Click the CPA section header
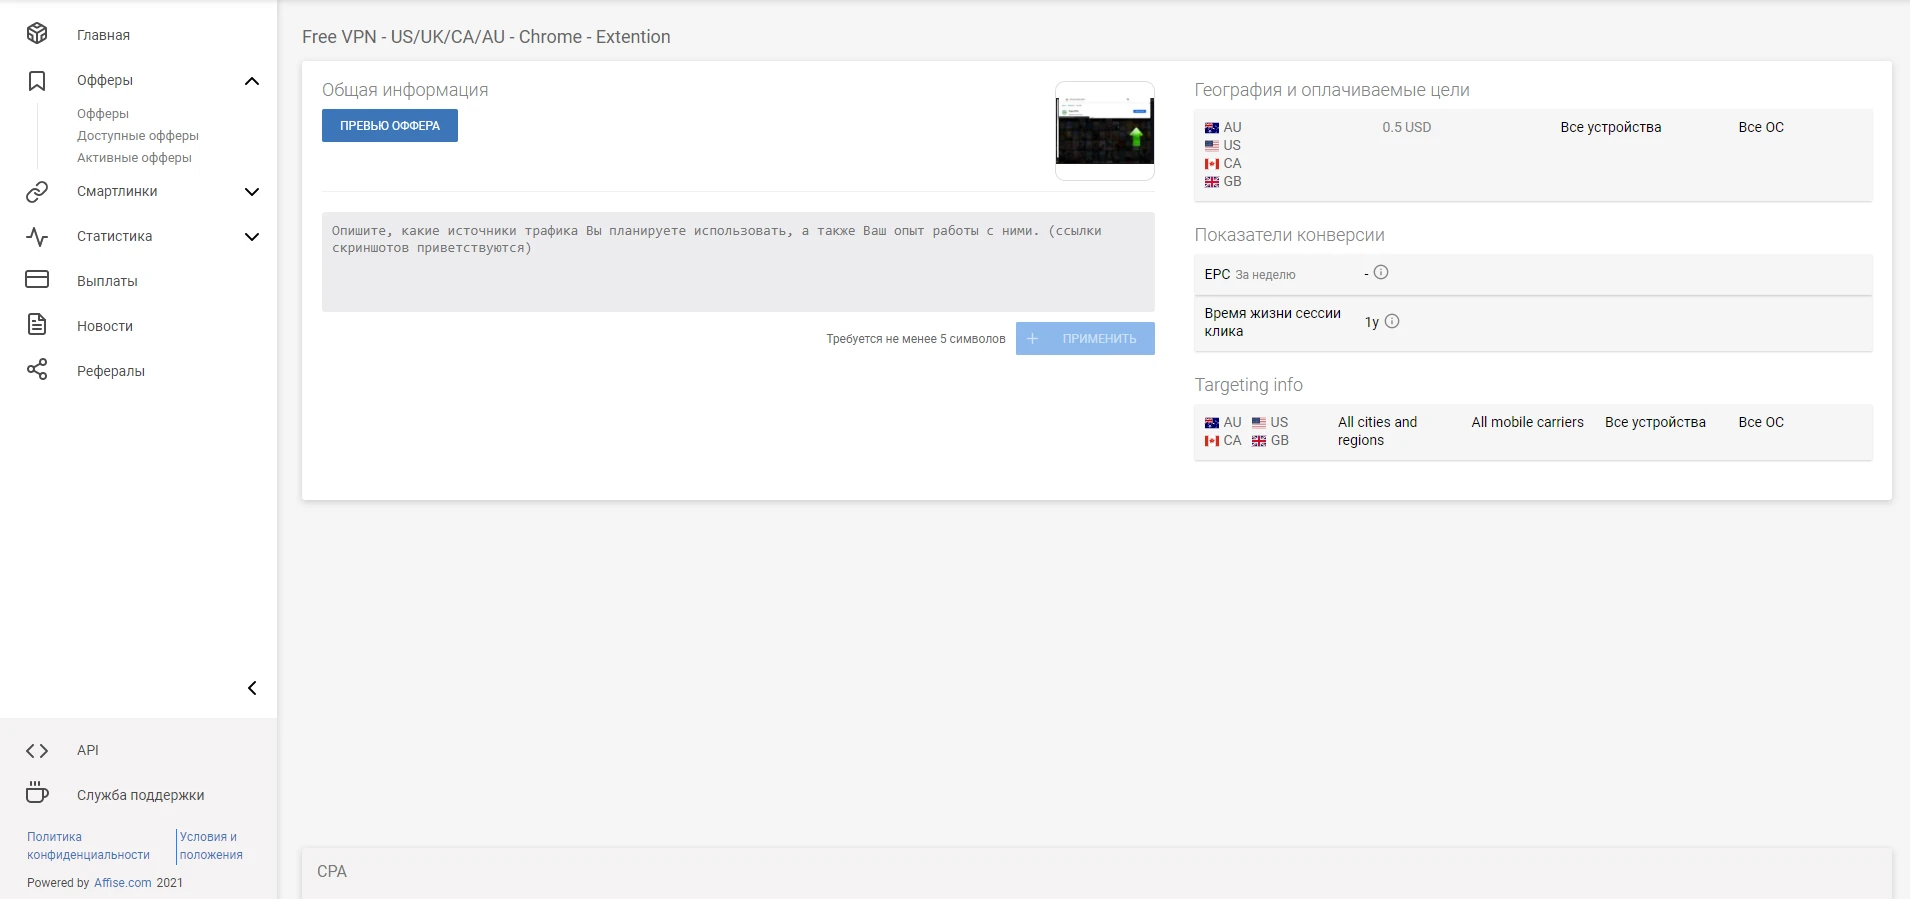 (x=332, y=871)
